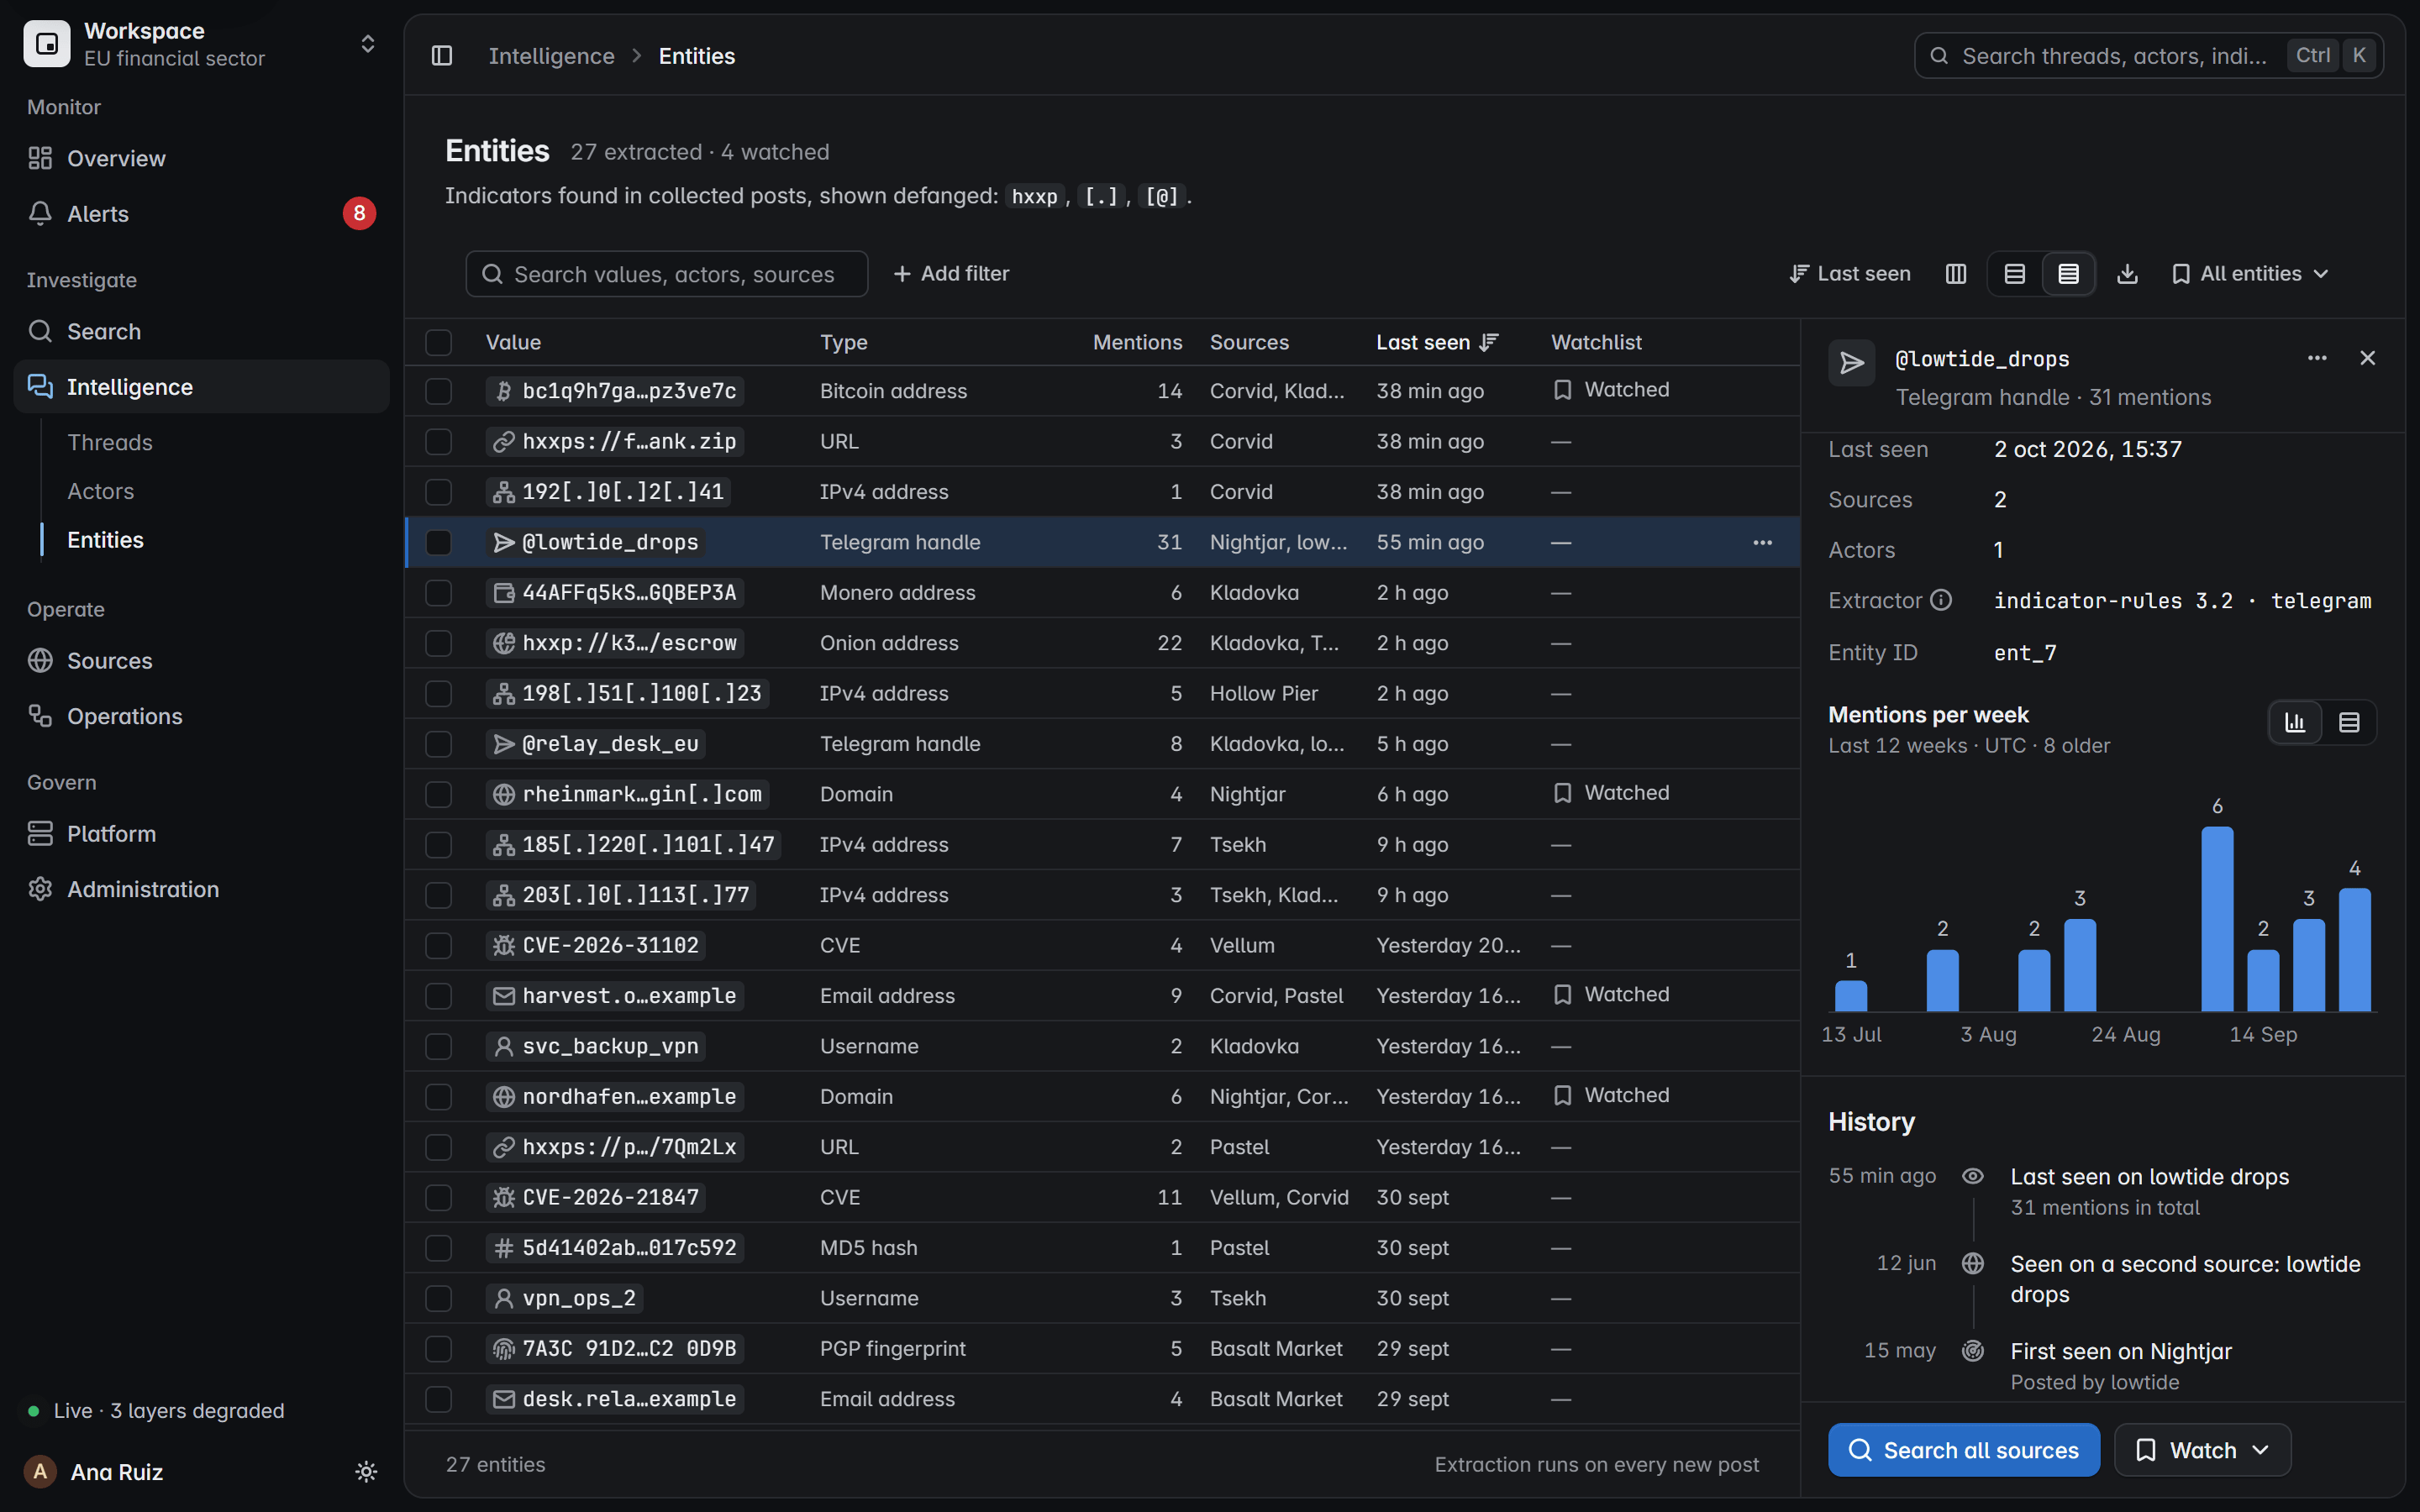This screenshot has height=1512, width=2420.
Task: Expand the Workspace switcher chevrons
Action: pos(368,44)
